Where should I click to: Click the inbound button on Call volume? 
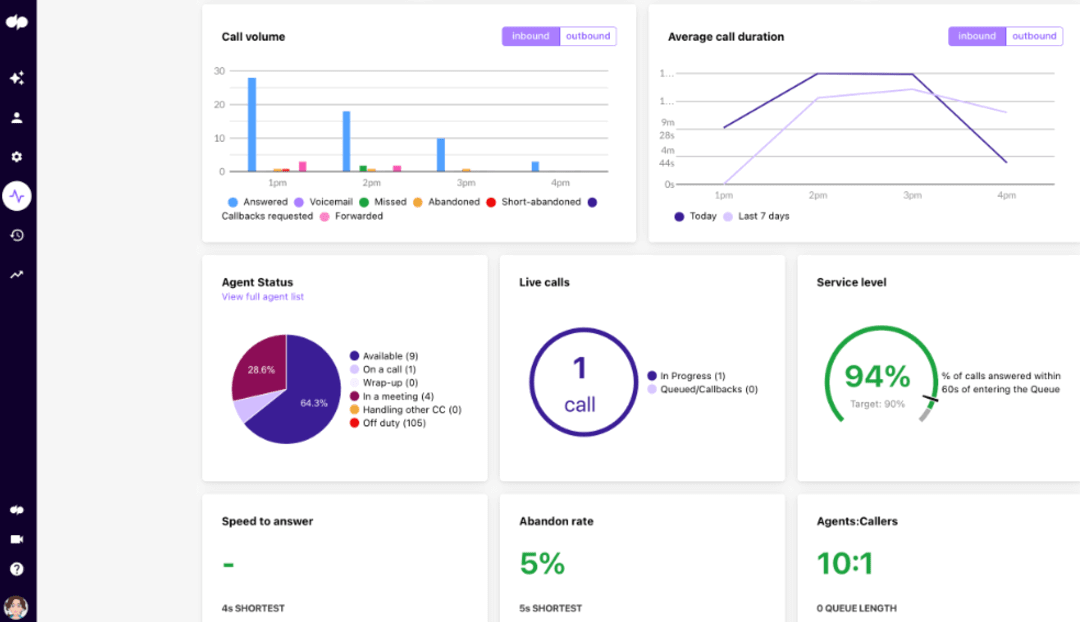(x=531, y=36)
